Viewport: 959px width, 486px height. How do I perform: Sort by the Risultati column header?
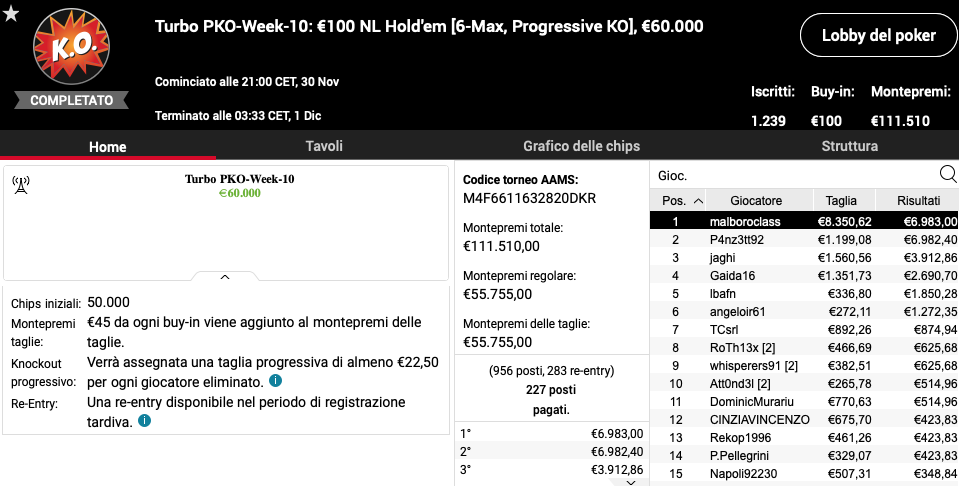point(918,201)
